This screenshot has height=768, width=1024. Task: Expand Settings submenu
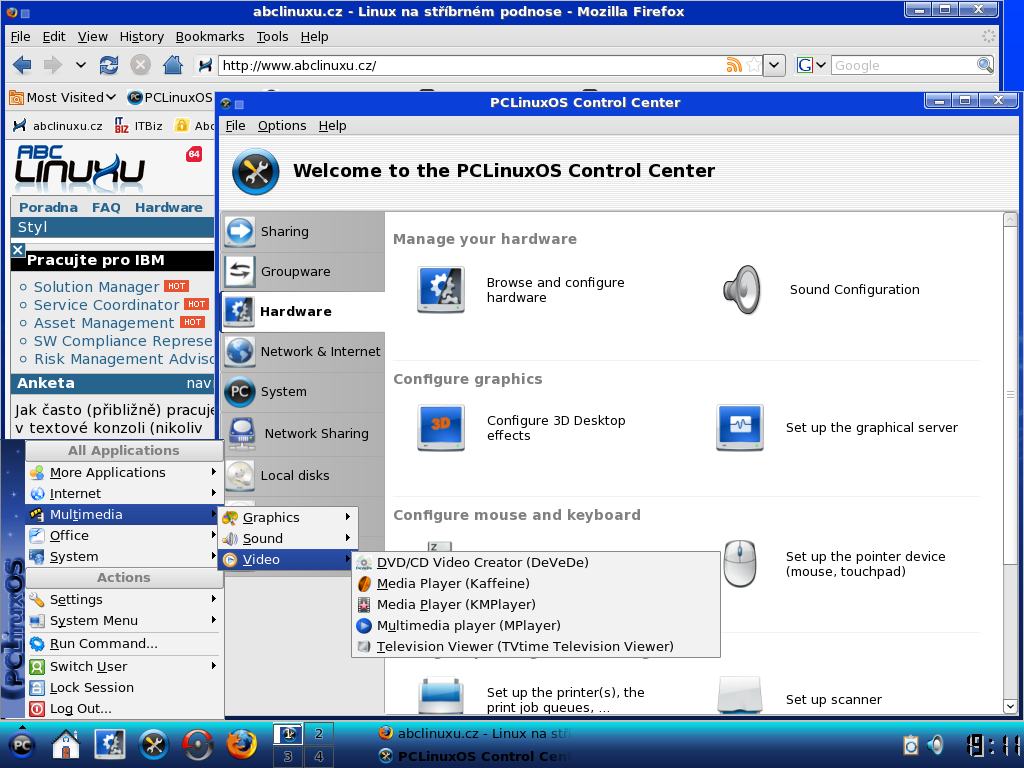(123, 599)
